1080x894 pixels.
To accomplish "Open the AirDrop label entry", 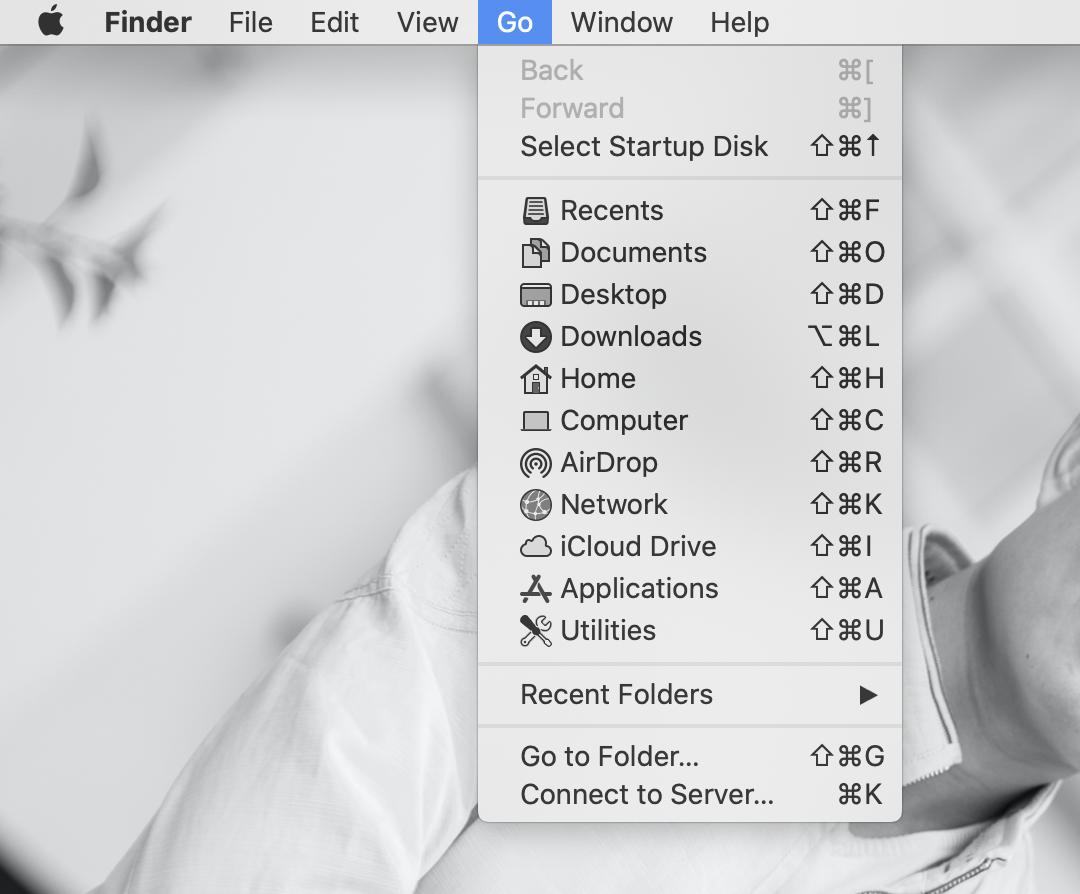I will 609,463.
